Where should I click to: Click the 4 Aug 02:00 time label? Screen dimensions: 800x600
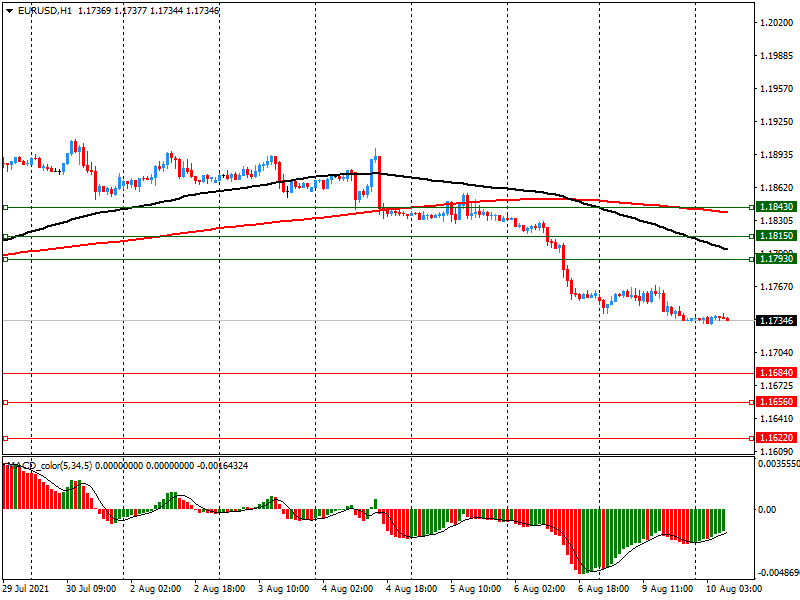coord(347,589)
